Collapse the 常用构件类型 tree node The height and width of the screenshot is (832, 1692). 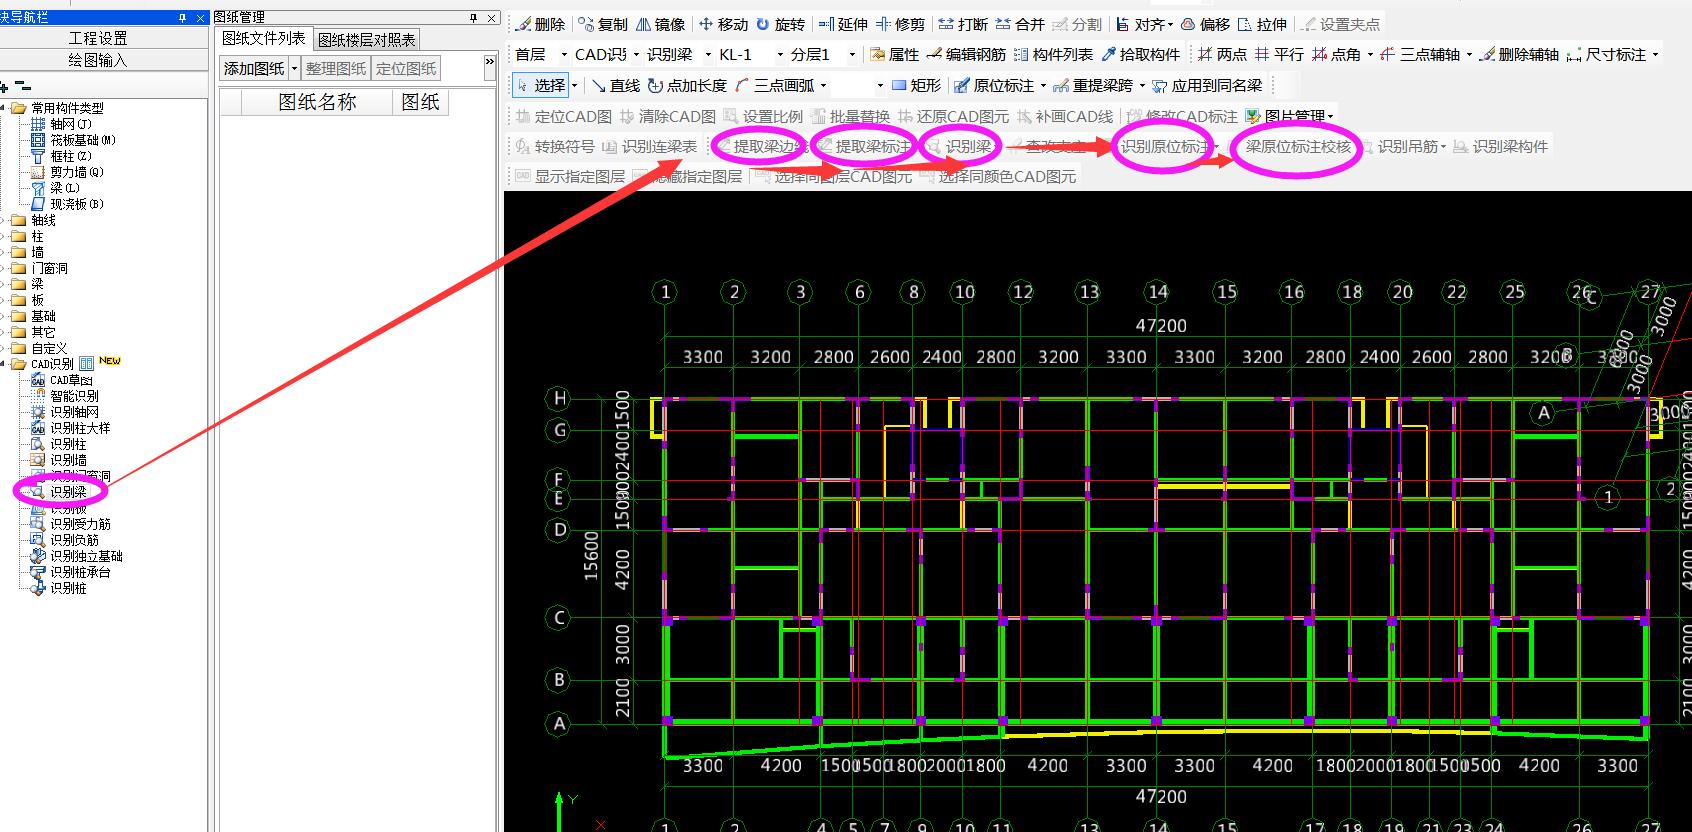pos(3,107)
